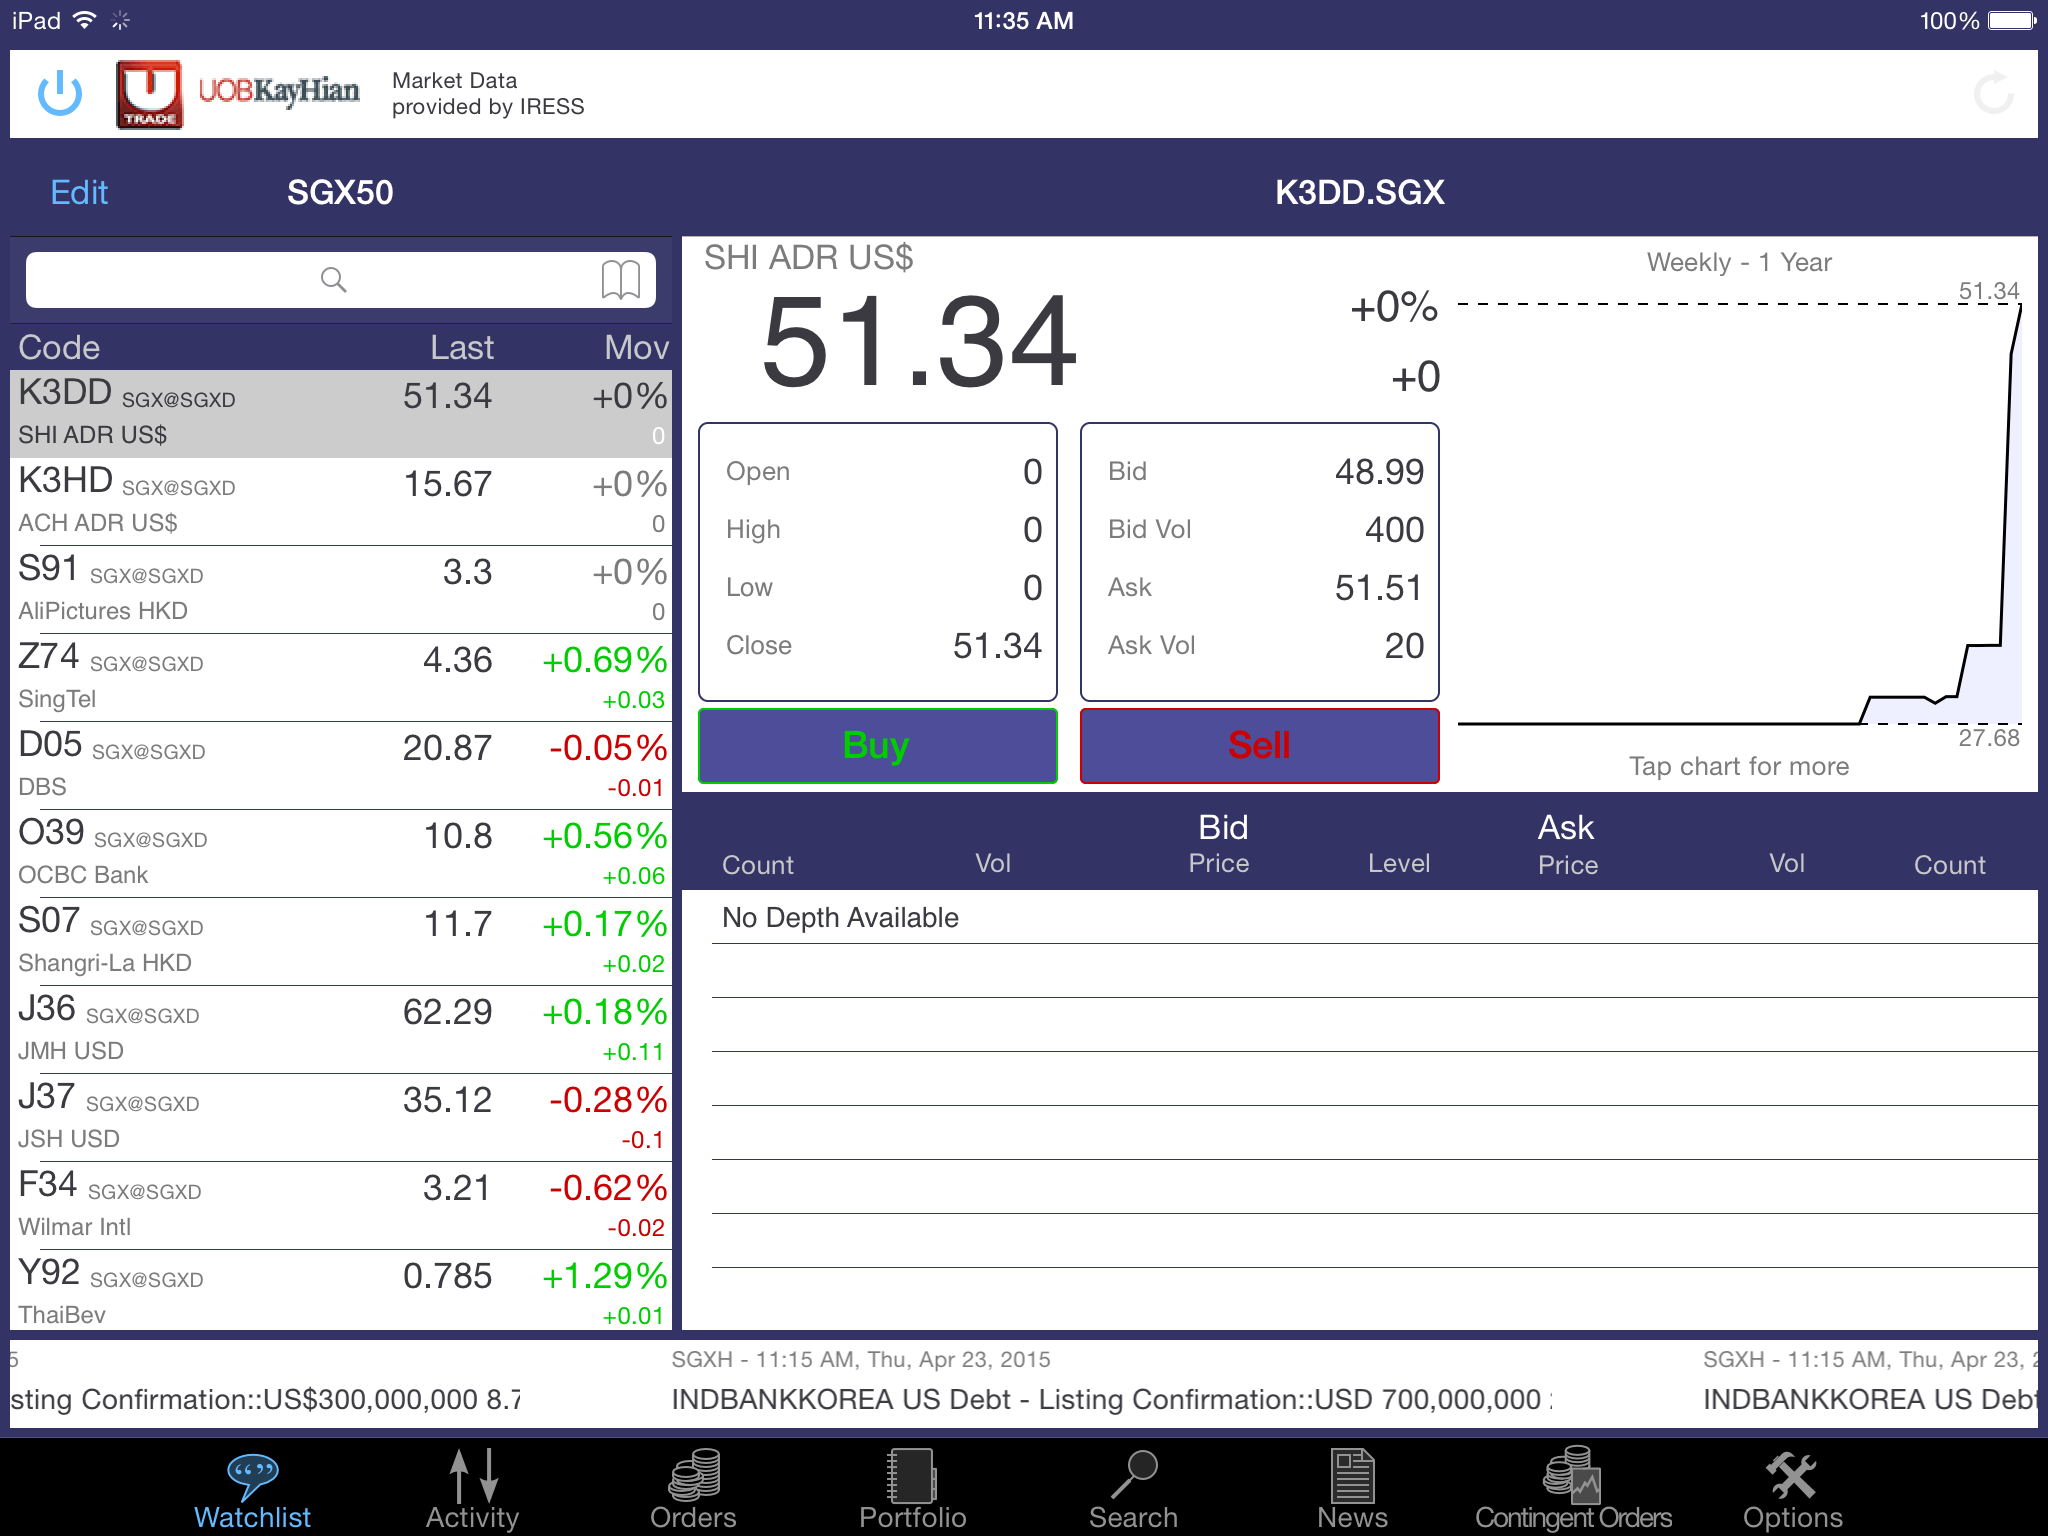Tap the Code column header

[59, 347]
